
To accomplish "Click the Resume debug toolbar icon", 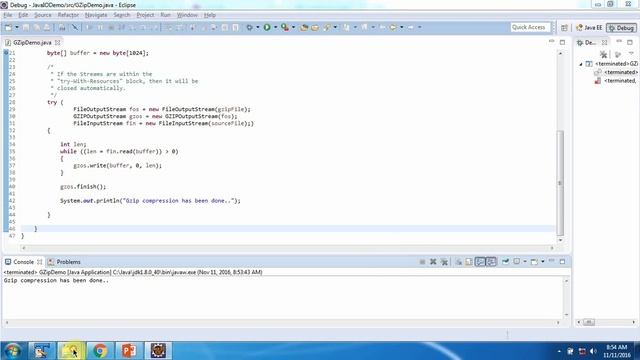I will (89, 27).
